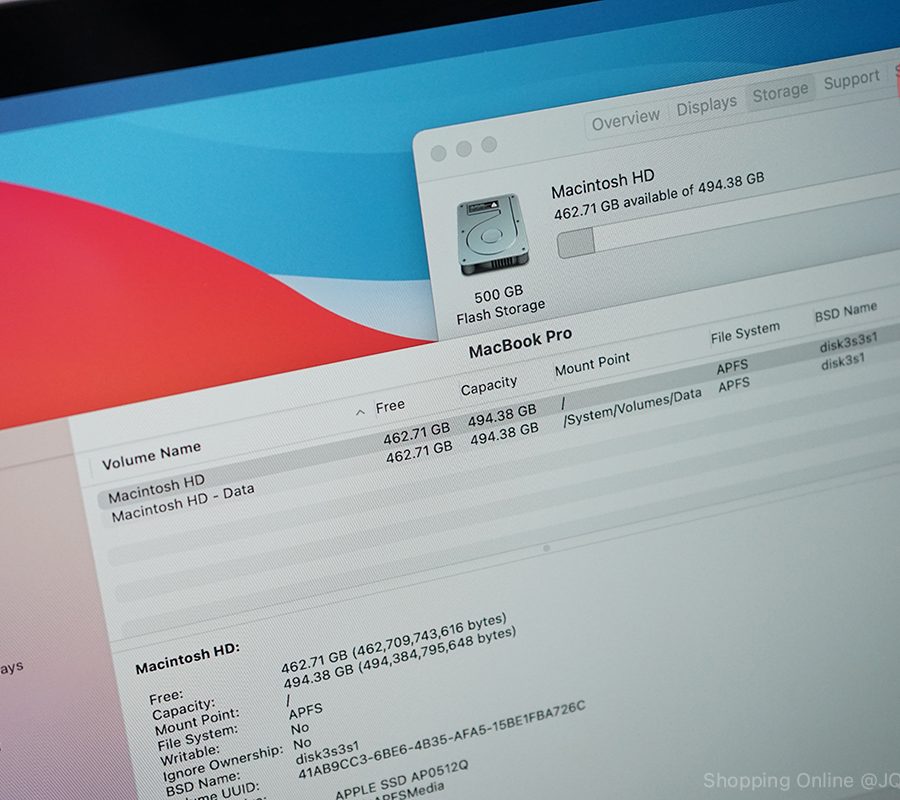Viewport: 900px width, 800px height.
Task: Click APFS in the Data row
Action: (734, 385)
